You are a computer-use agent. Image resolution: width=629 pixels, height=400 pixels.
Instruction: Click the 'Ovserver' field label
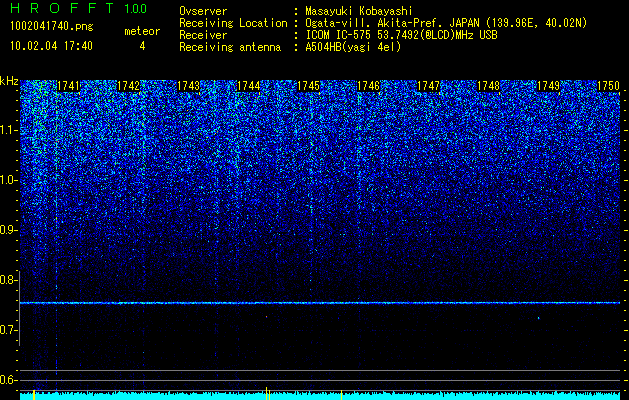[203, 11]
